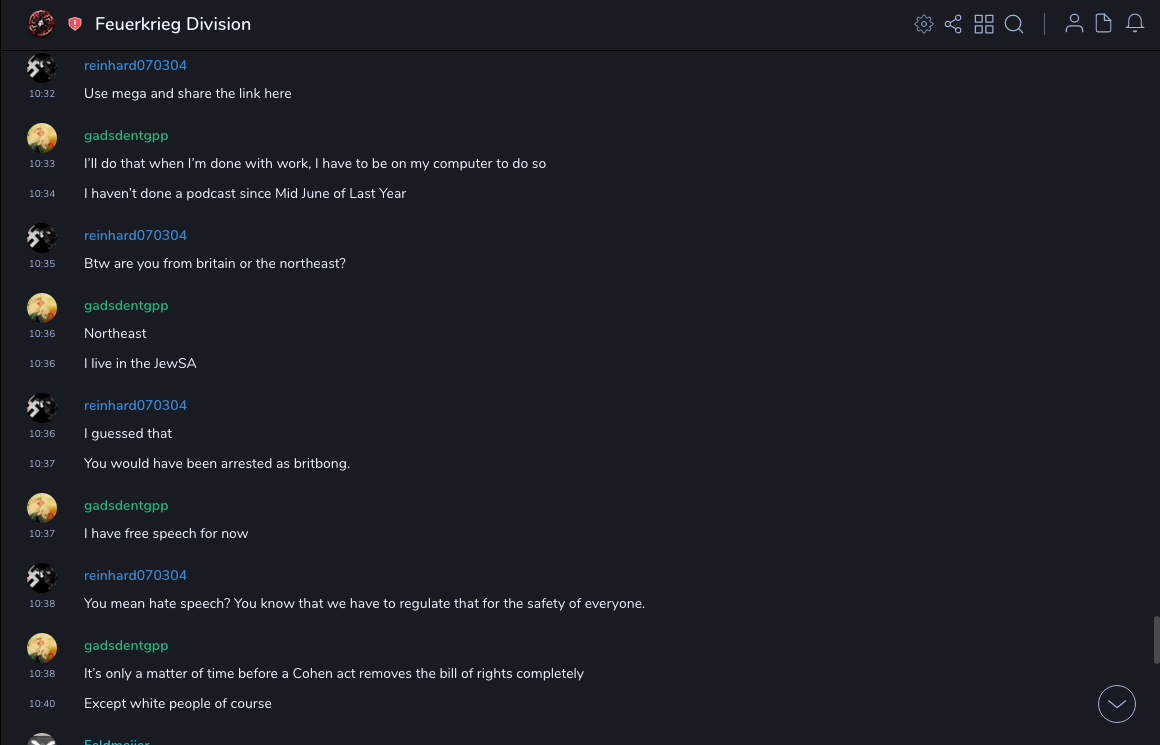The image size is (1160, 745).
Task: Click the share icon in header
Action: [953, 24]
